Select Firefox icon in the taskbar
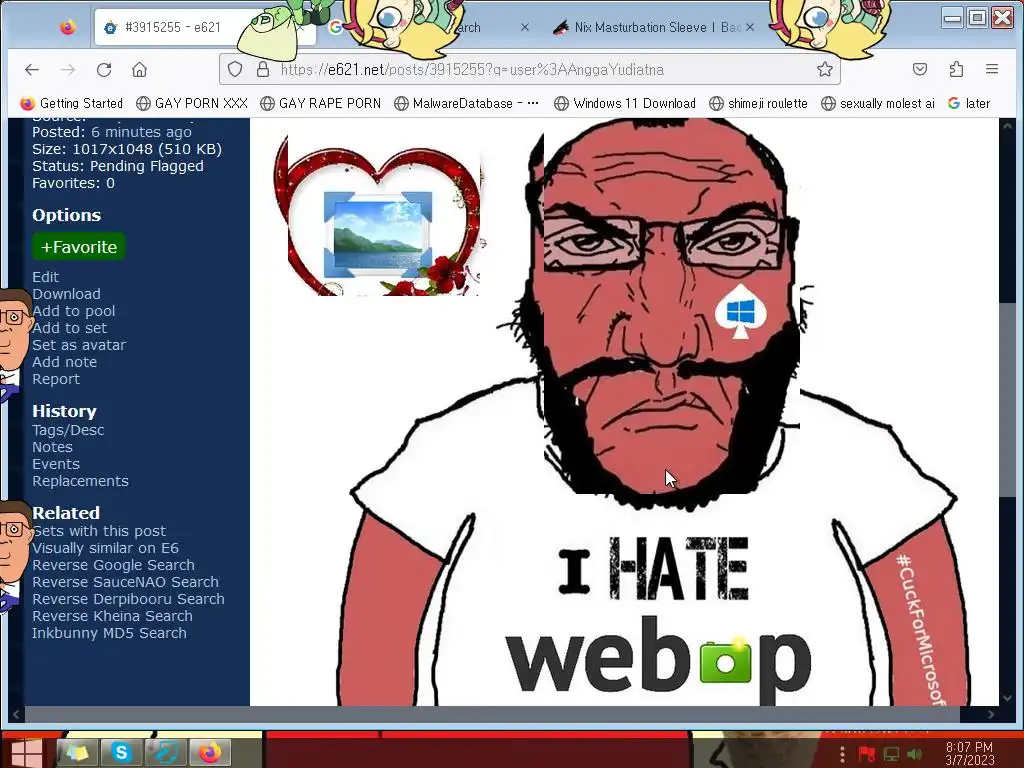Screen dimensions: 1024x768 [x=210, y=752]
